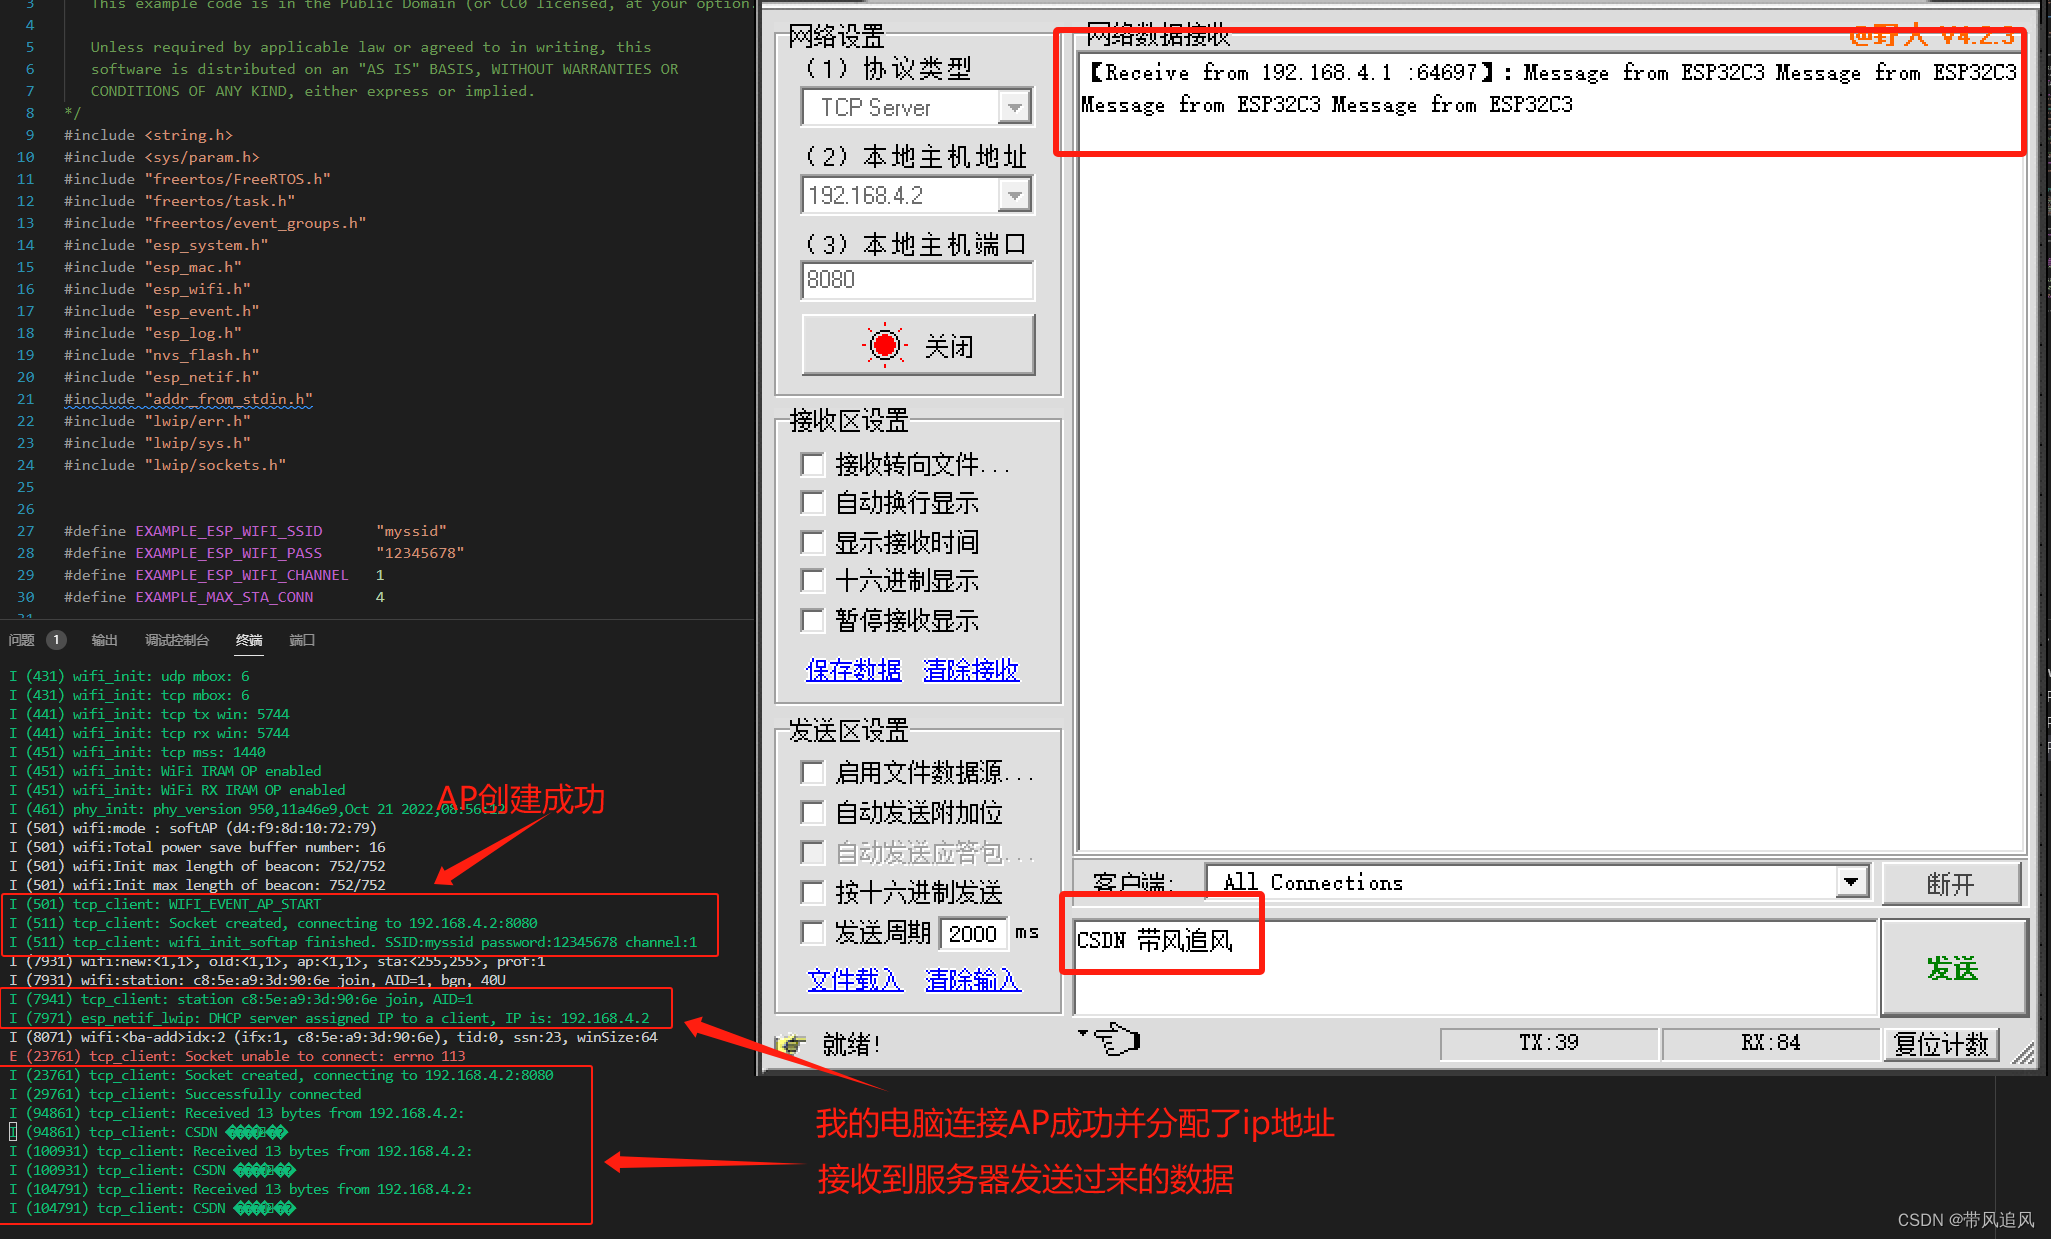The width and height of the screenshot is (2051, 1239).
Task: Check 按十六进制发送 option
Action: pos(813,892)
